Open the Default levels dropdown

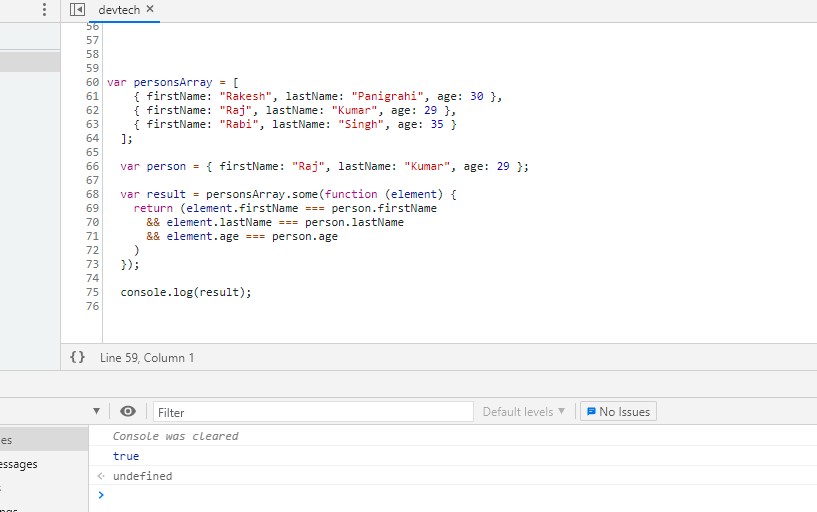coord(524,411)
